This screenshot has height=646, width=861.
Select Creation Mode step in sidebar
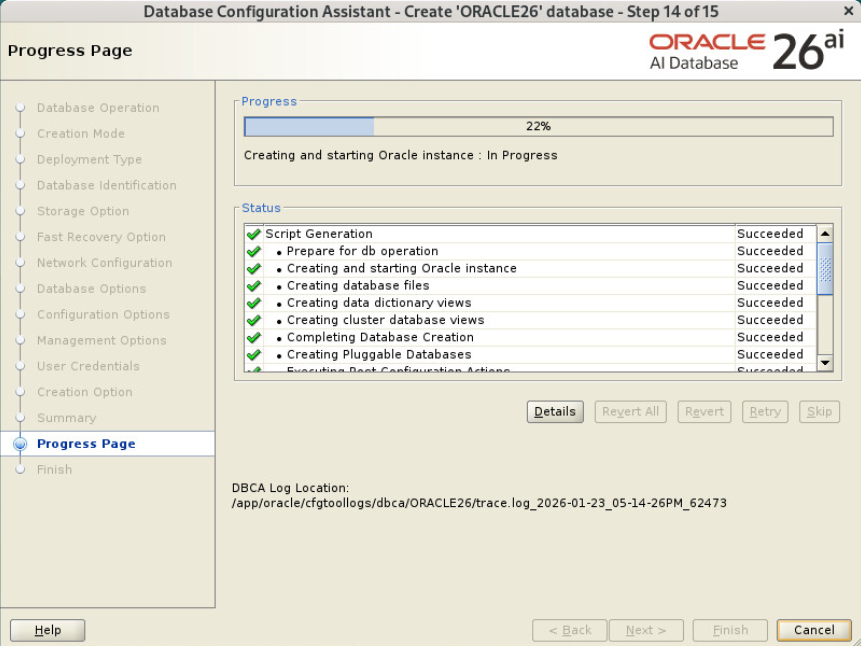pyautogui.click(x=81, y=133)
